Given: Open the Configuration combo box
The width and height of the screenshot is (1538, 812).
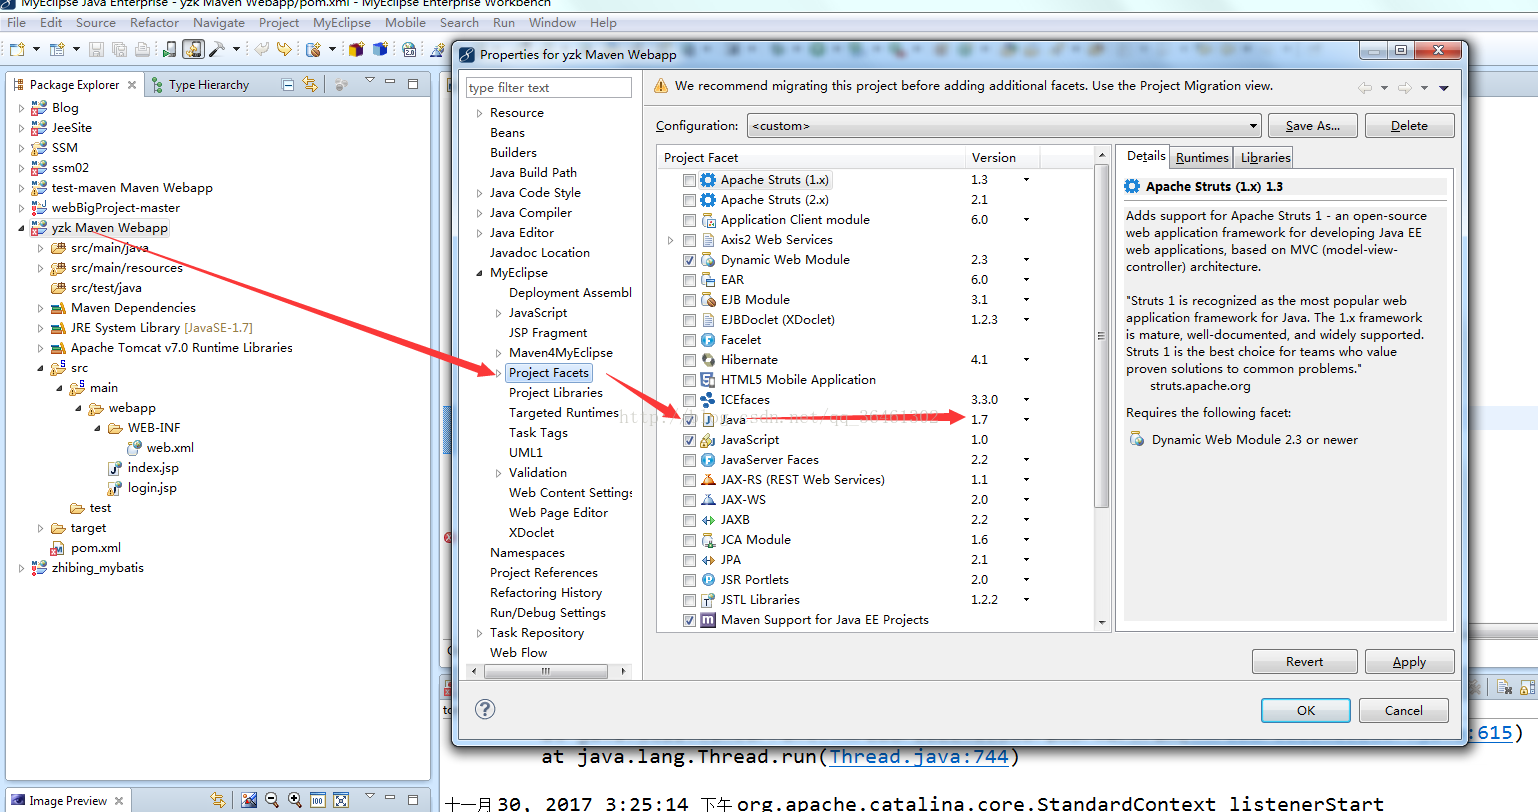Looking at the screenshot, I should (1004, 126).
